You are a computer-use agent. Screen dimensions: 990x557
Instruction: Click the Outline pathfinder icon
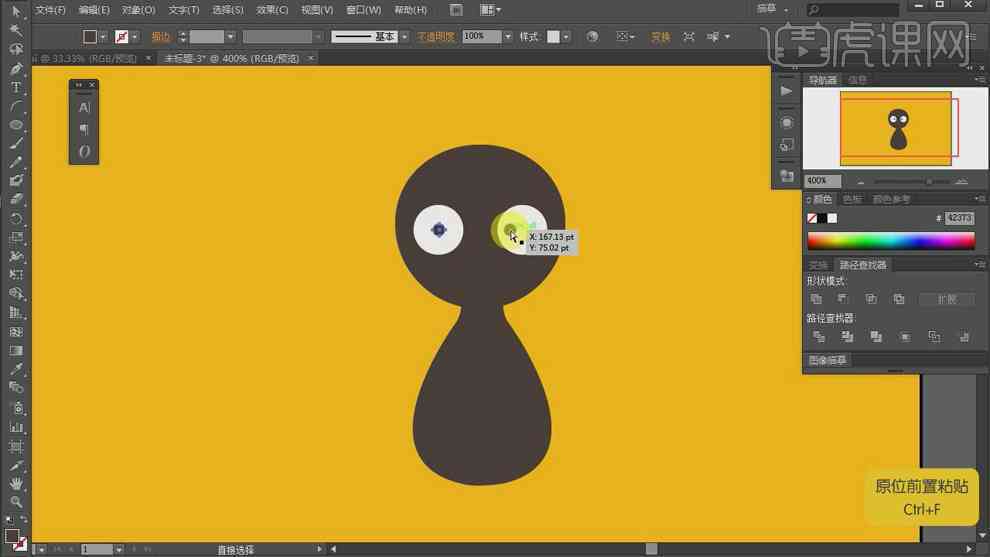934,337
